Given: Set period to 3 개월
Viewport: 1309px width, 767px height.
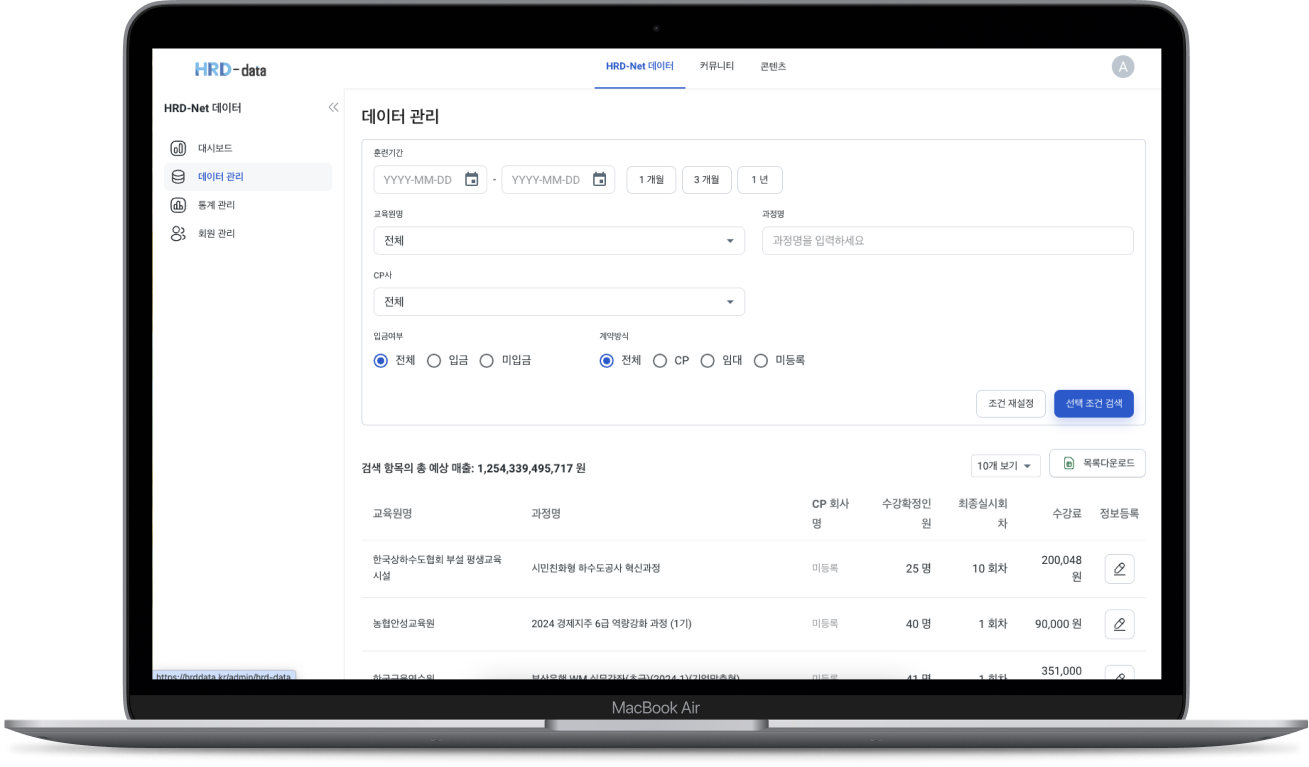Looking at the screenshot, I should pos(707,180).
